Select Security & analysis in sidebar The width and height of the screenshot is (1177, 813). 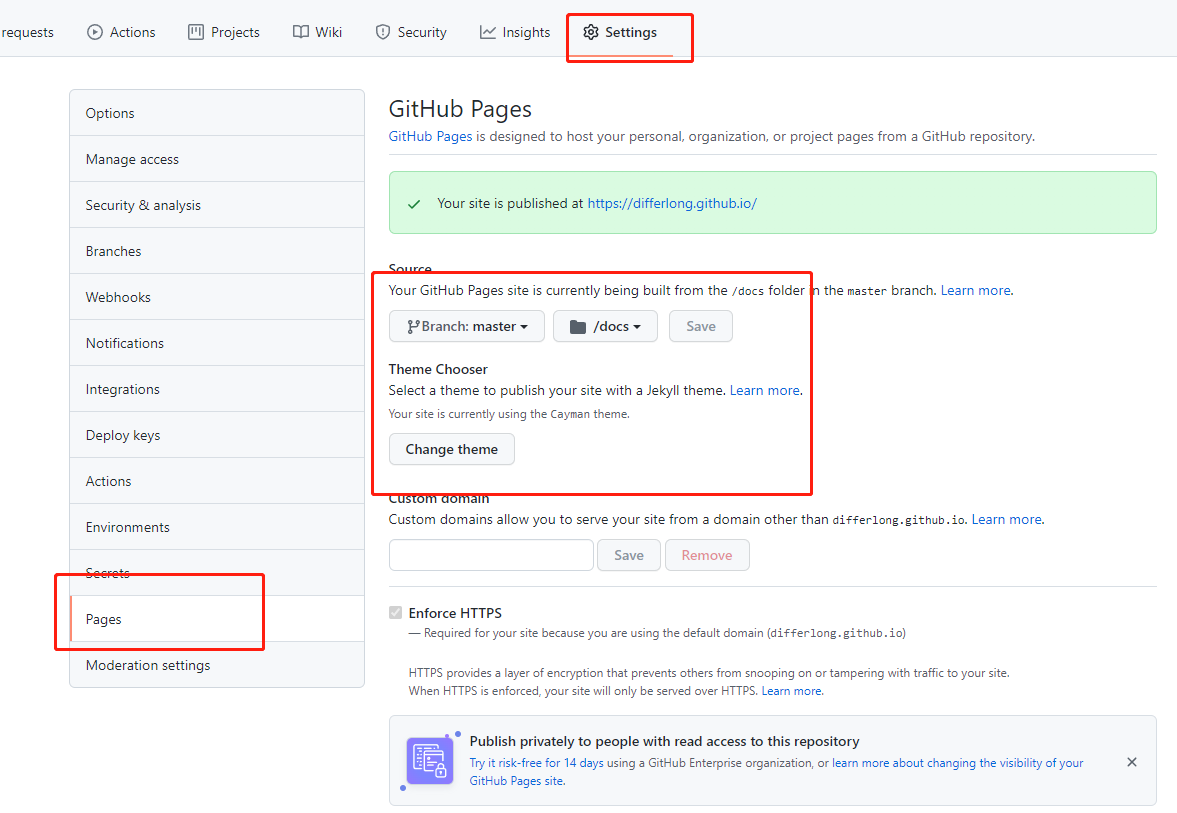[x=217, y=205]
